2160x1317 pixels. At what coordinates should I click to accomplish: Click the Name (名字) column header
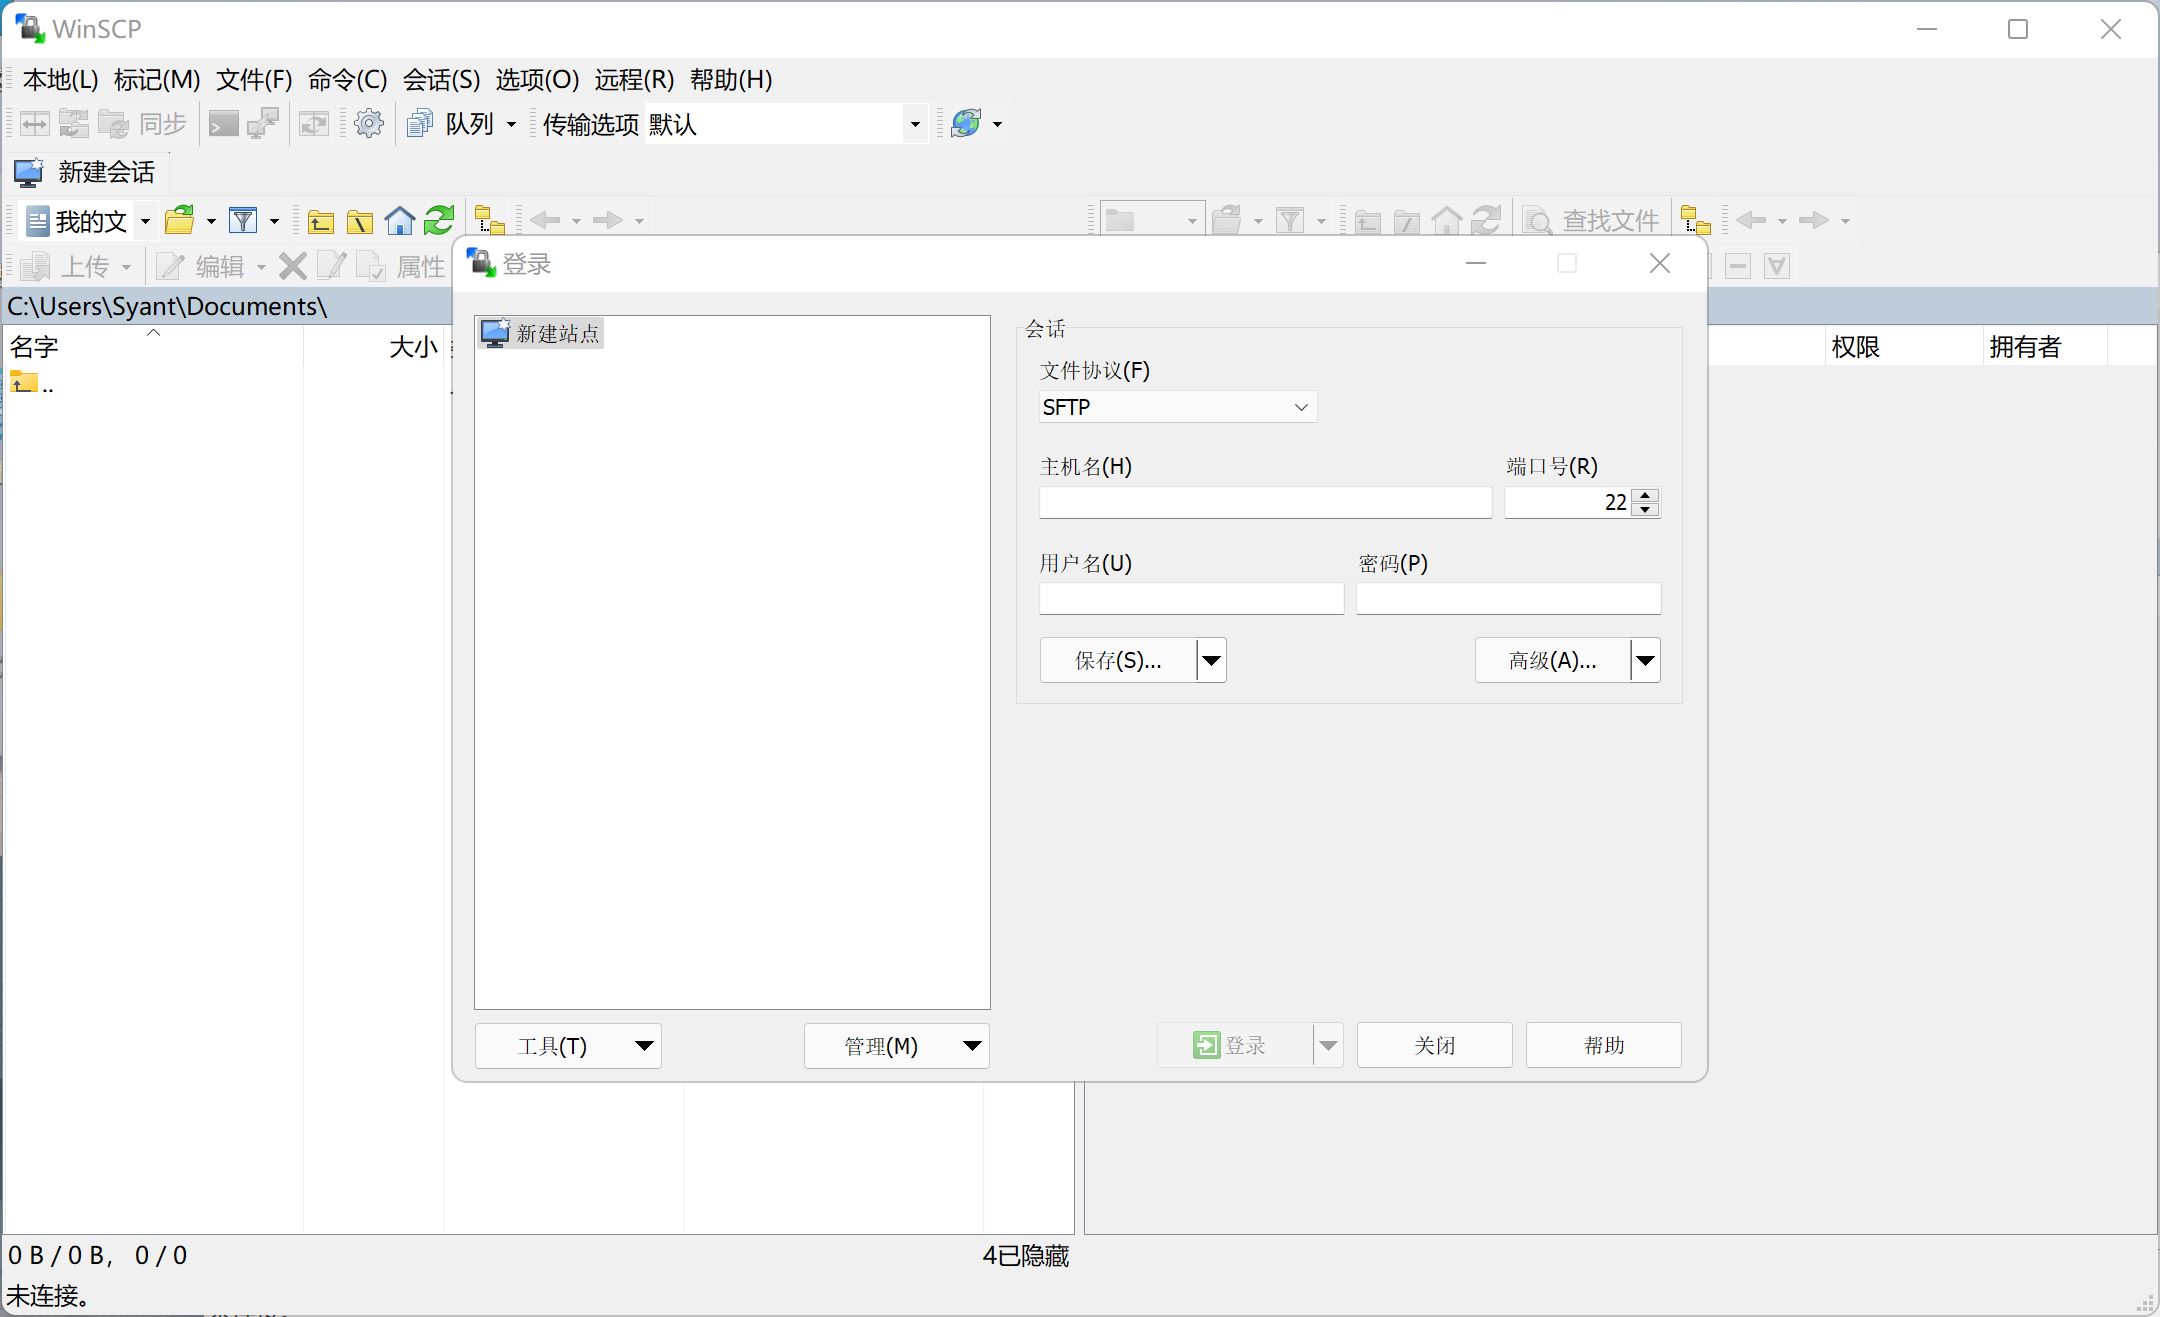tap(153, 347)
